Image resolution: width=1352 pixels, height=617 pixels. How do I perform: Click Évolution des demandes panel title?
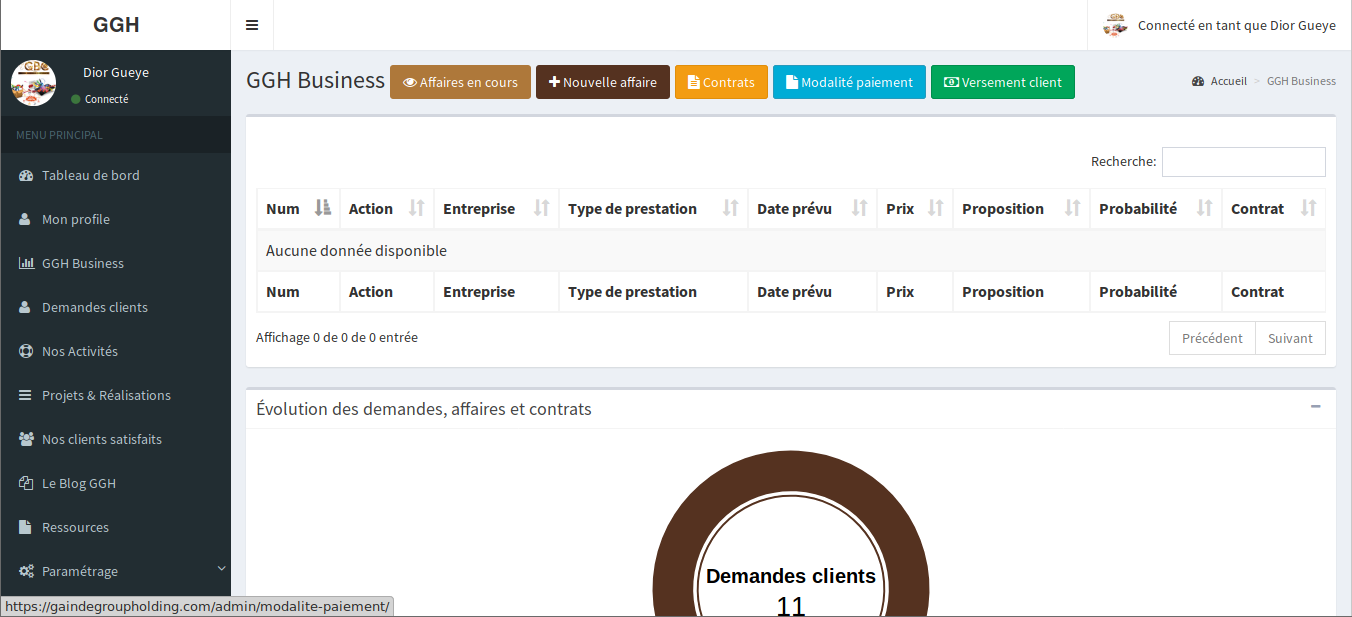pos(424,408)
